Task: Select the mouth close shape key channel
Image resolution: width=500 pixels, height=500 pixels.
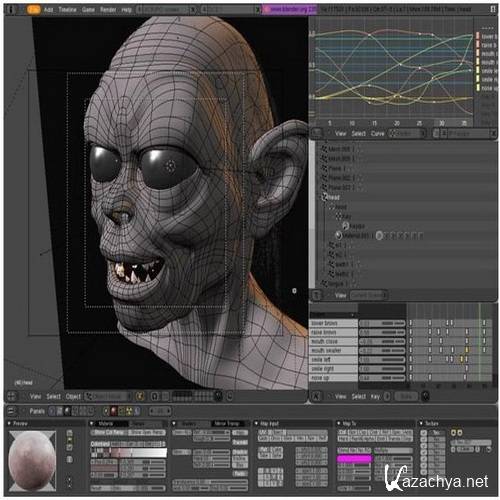Action: pos(334,341)
